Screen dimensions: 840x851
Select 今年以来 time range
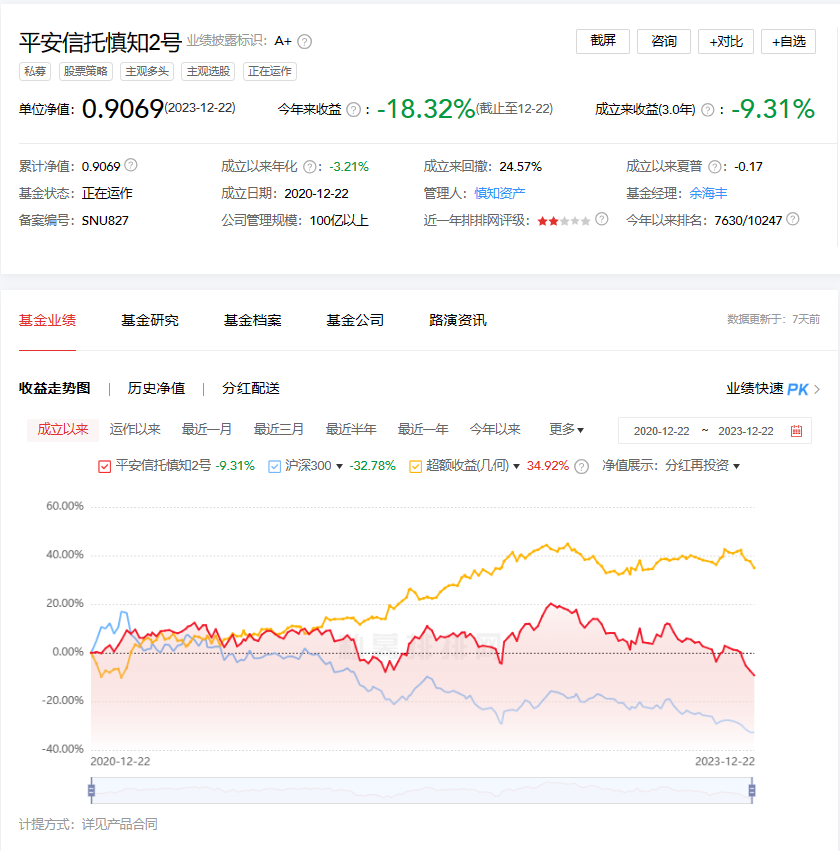[495, 429]
